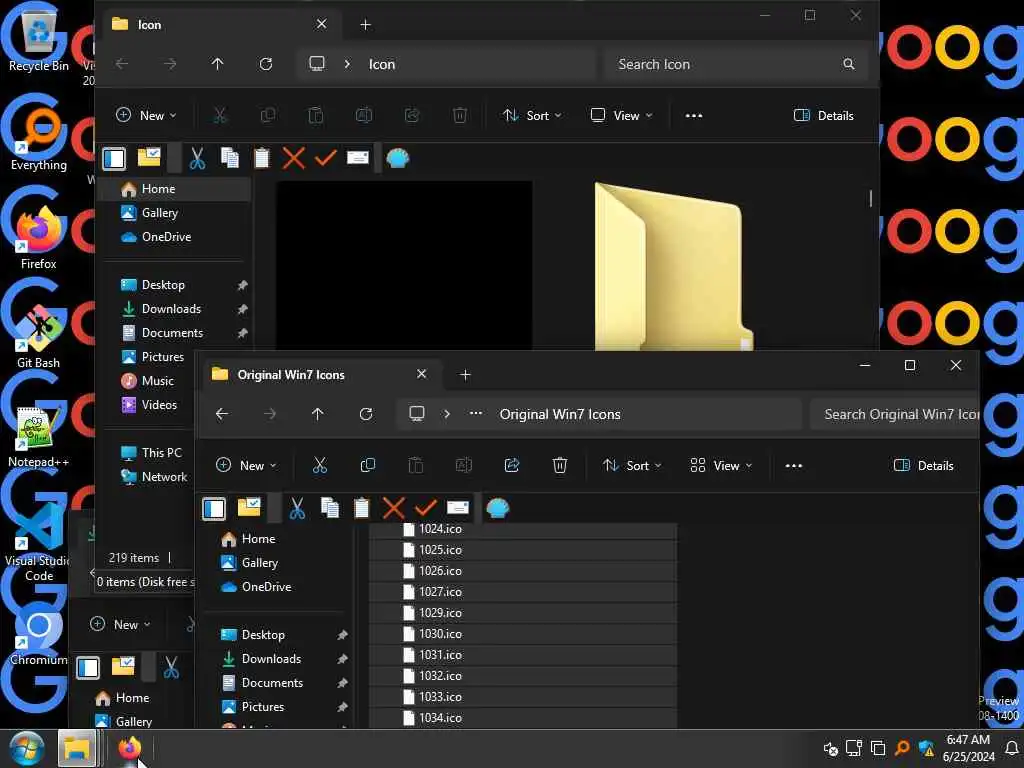Click orange checkmark icon in Original Win7 Icons window
1024x768 pixels.
click(x=426, y=508)
